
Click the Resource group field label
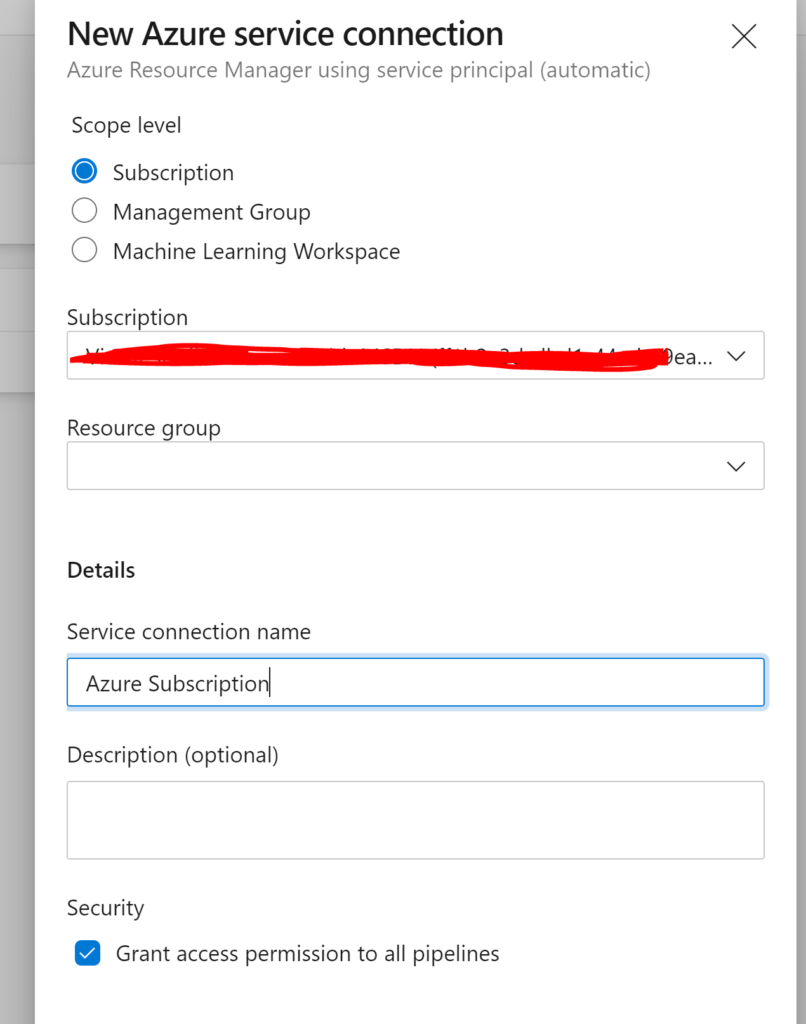[144, 428]
